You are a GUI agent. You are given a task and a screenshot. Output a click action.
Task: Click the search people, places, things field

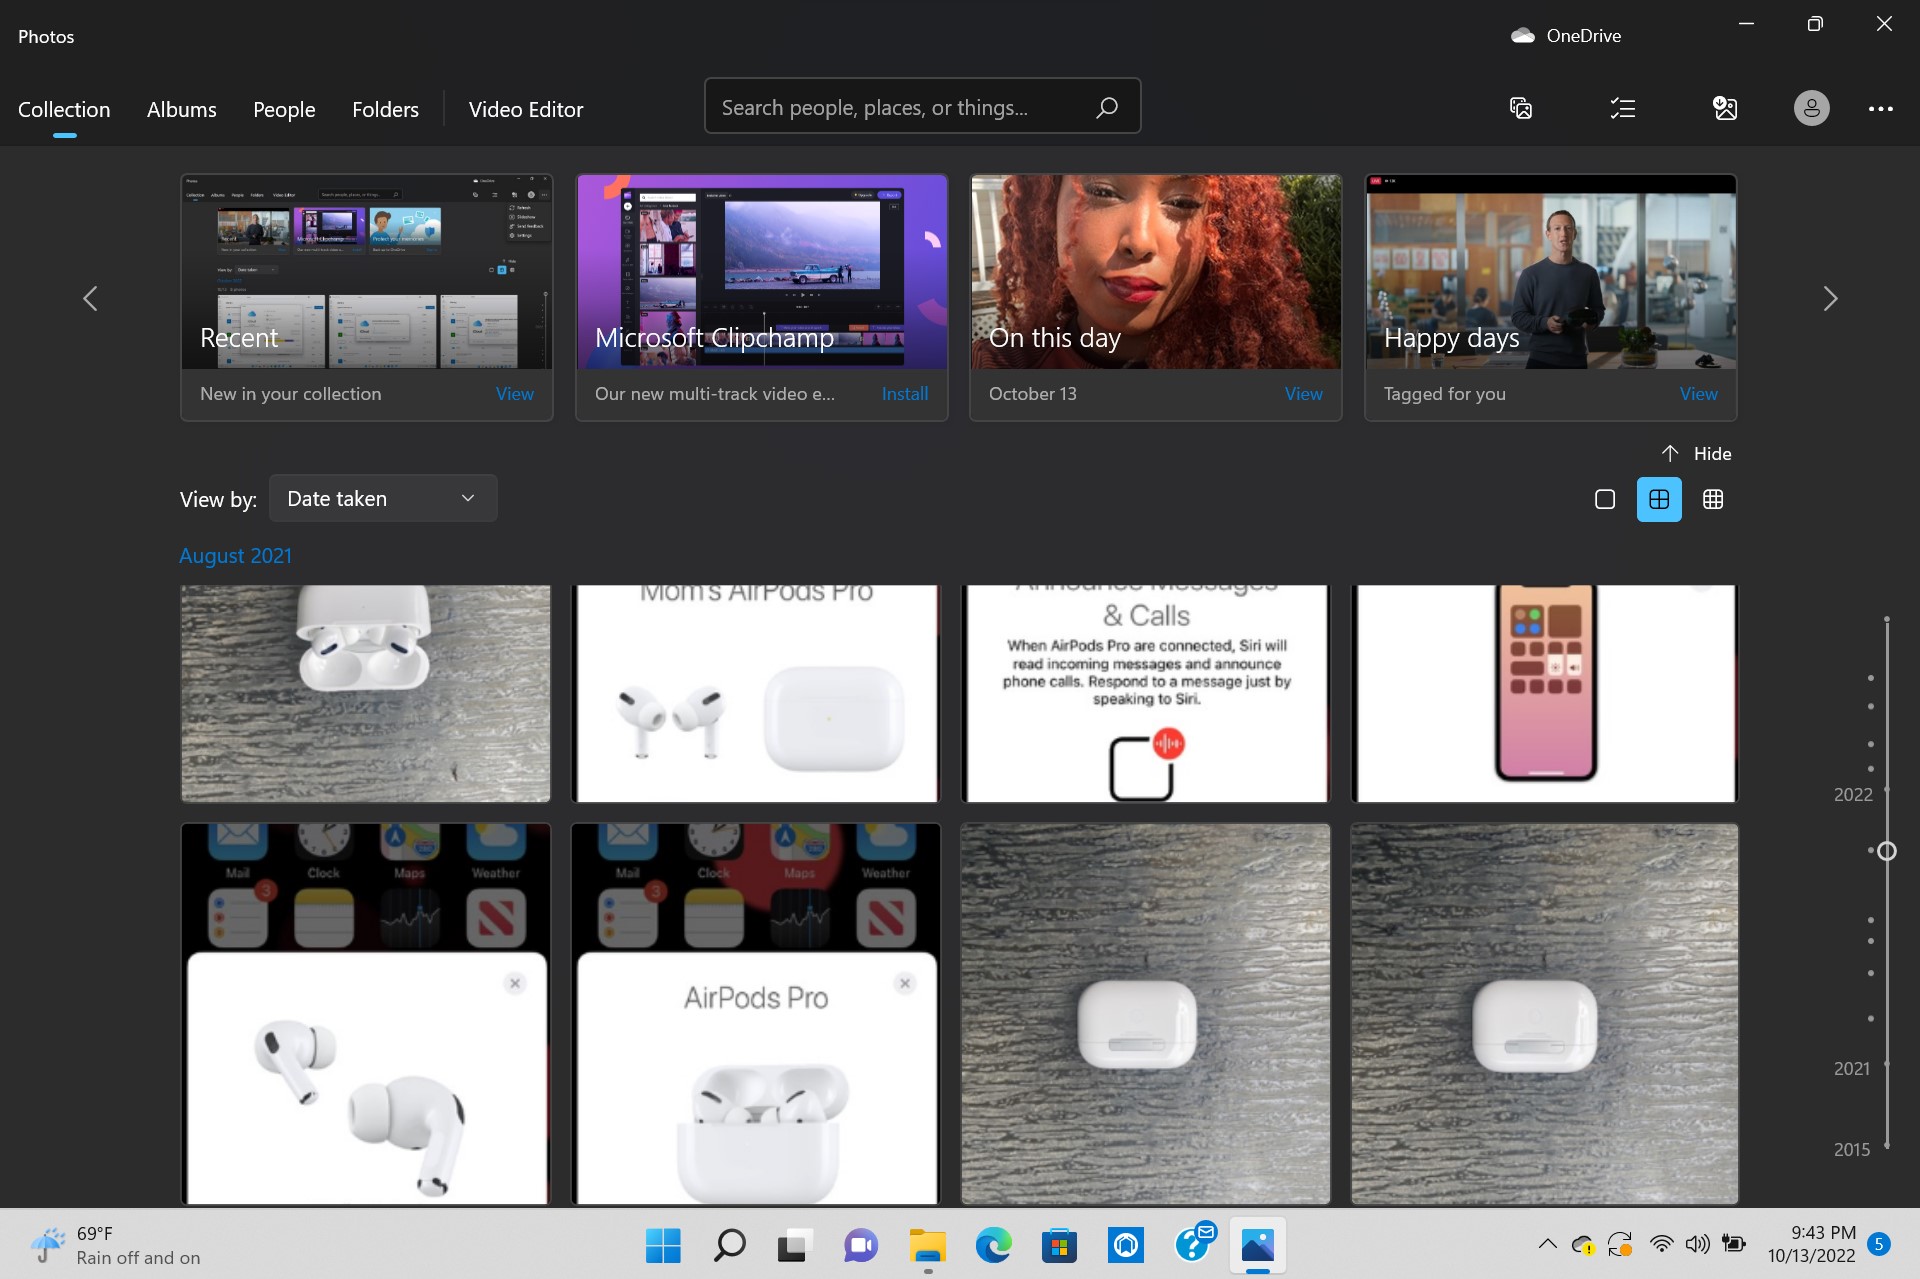tap(922, 106)
